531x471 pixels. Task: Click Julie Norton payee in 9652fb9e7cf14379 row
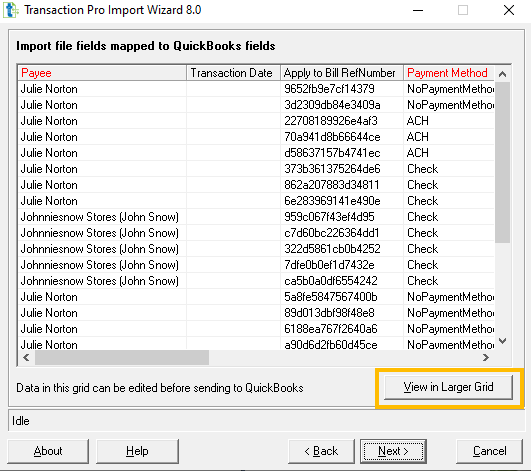pos(102,89)
